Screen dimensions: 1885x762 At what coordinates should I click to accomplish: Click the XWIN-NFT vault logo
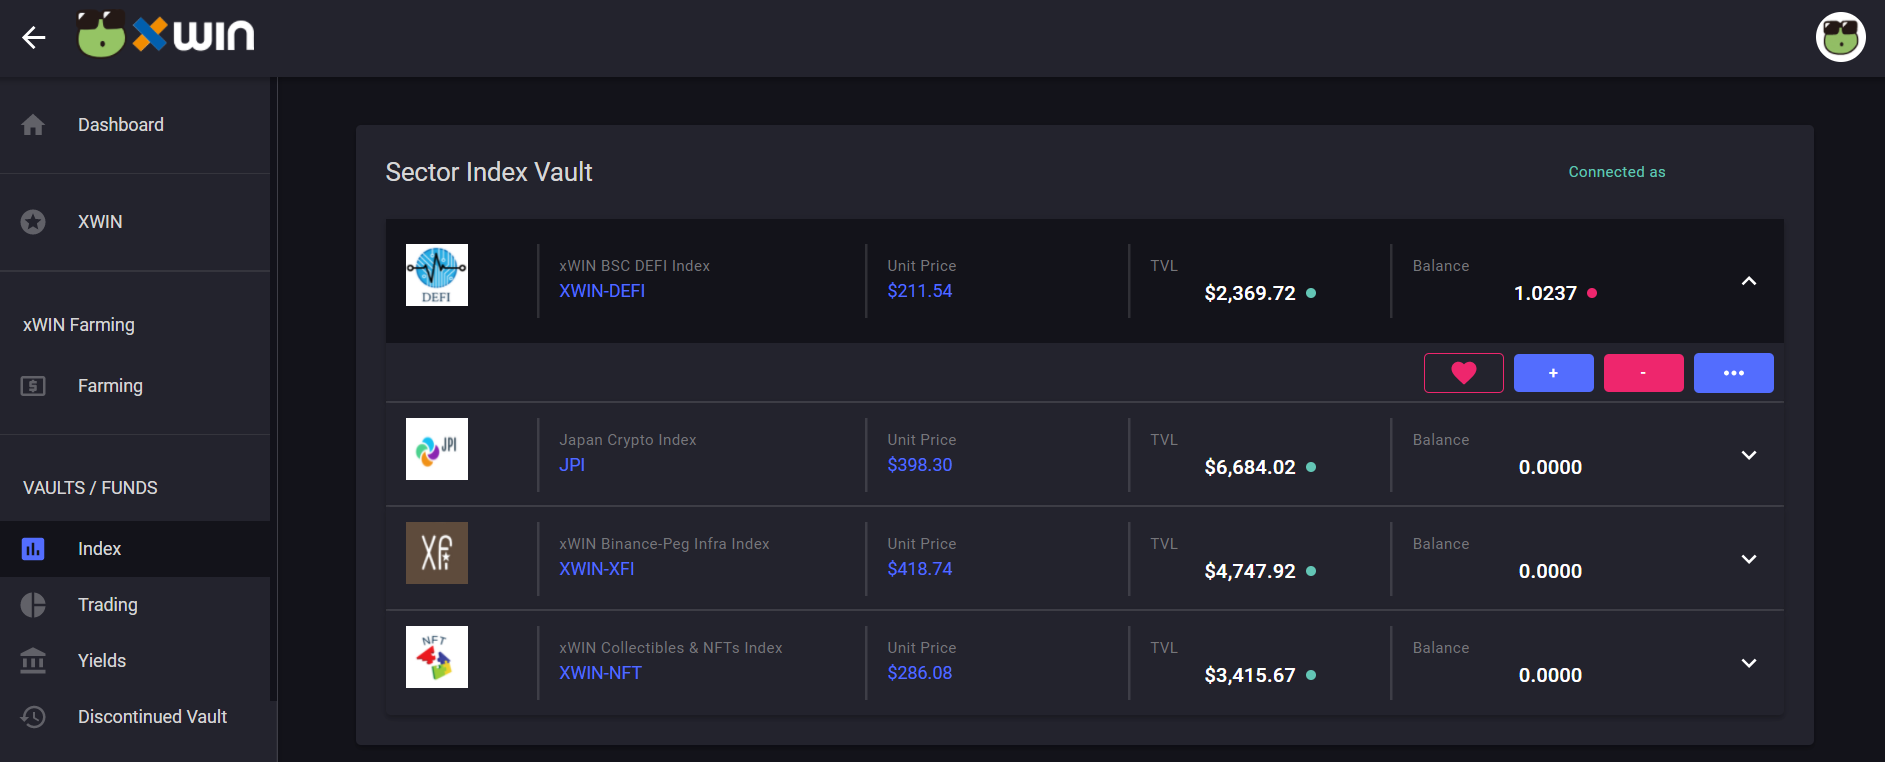click(437, 657)
